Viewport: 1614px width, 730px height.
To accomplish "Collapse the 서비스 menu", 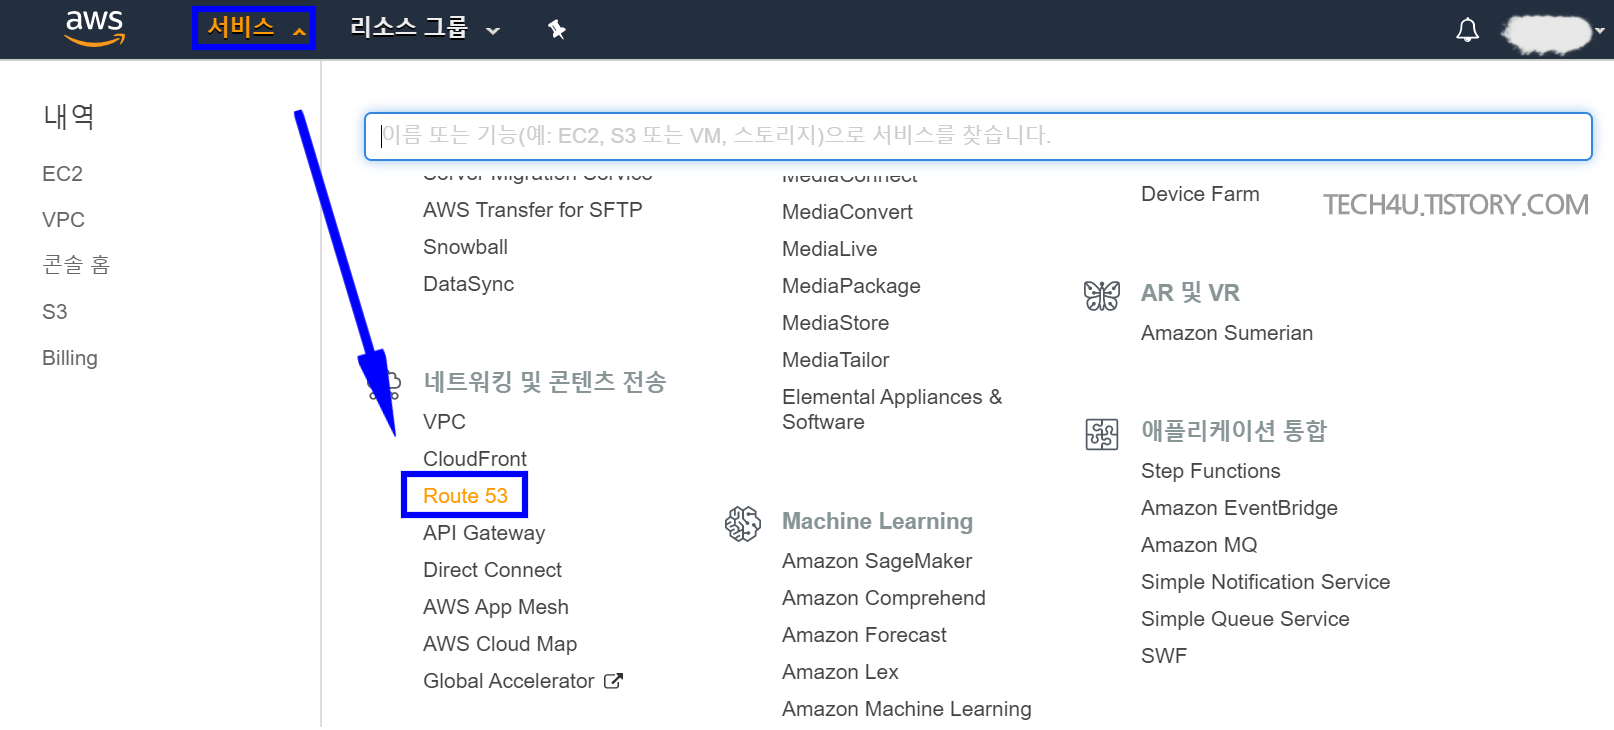I will pyautogui.click(x=254, y=28).
